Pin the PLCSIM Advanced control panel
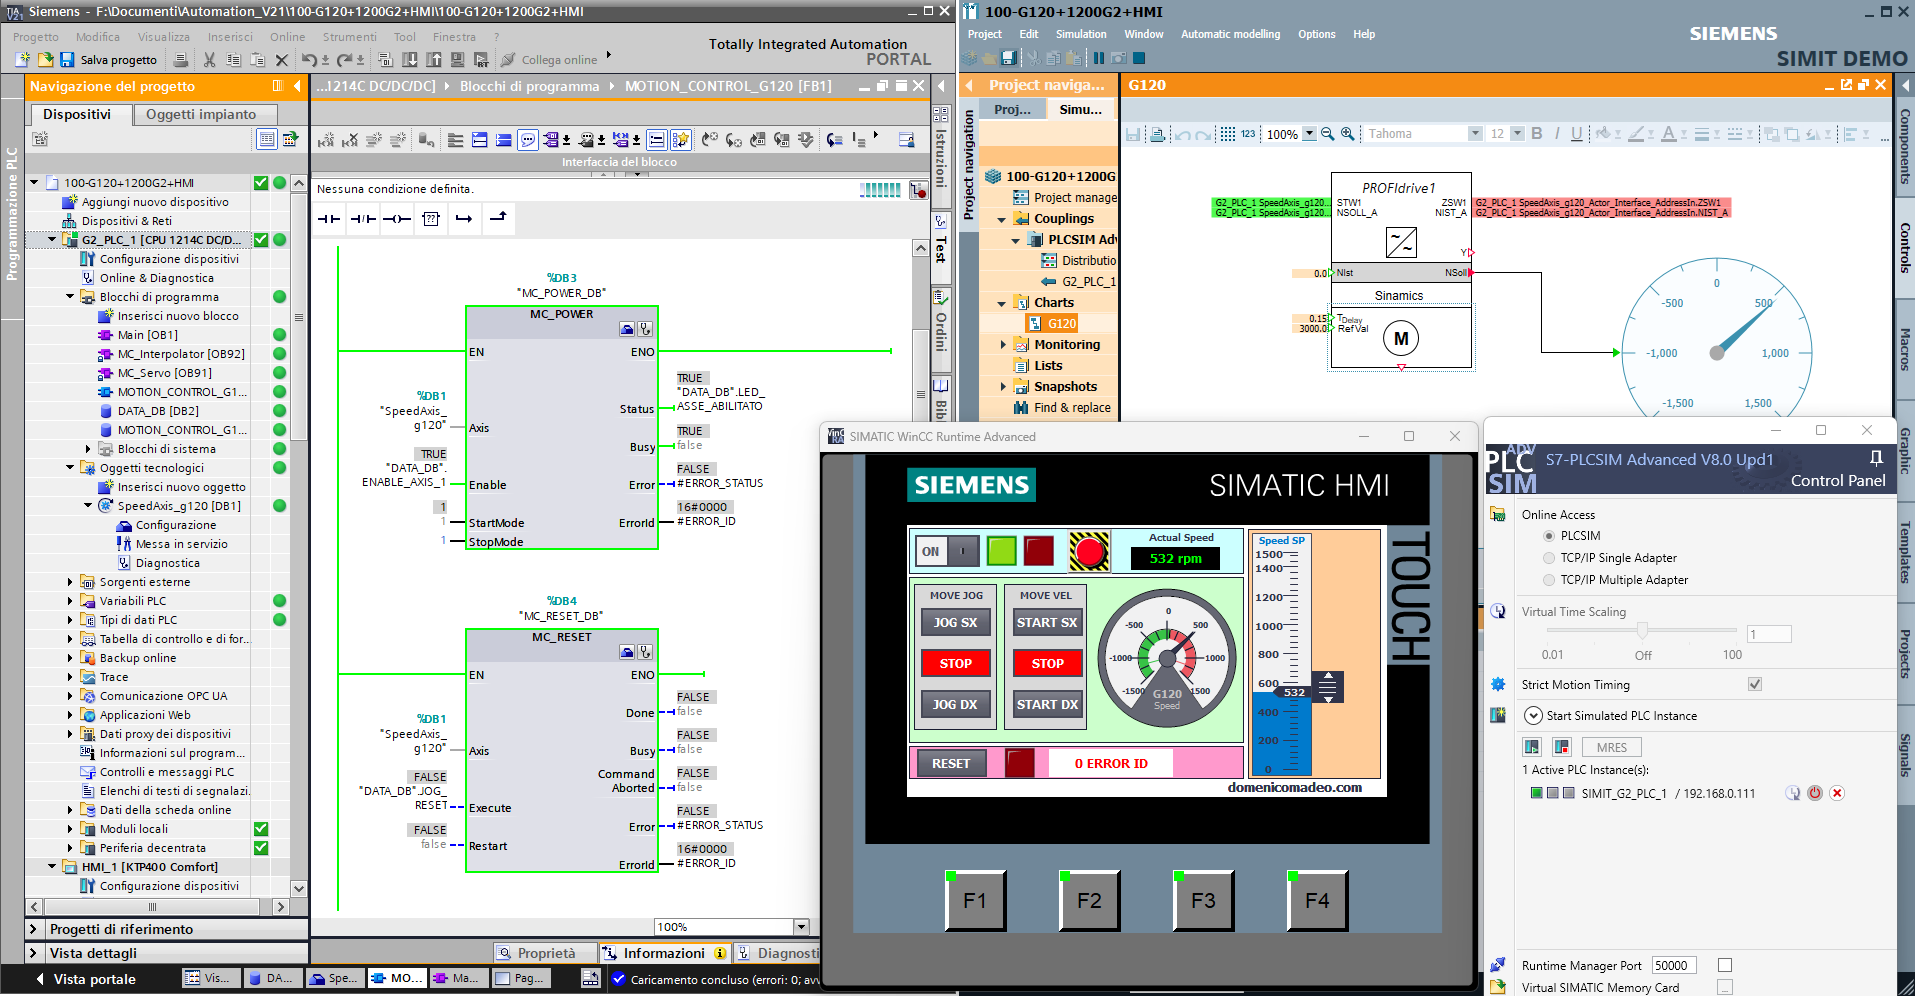The width and height of the screenshot is (1915, 996). point(1876,458)
